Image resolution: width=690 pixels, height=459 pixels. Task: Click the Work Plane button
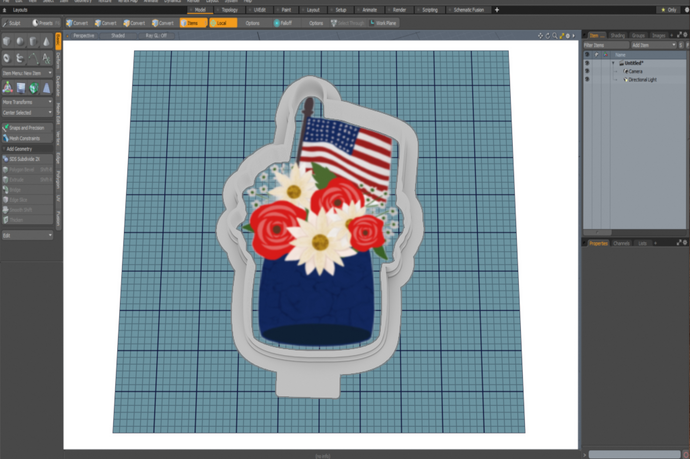(x=384, y=23)
